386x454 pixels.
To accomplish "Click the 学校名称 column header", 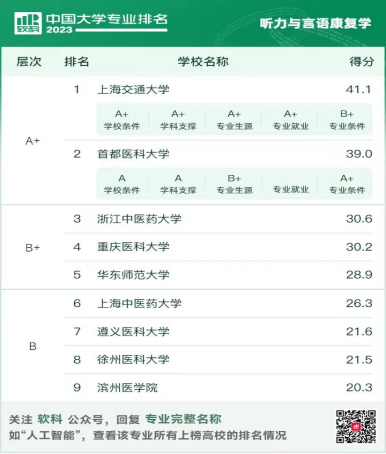I will (203, 62).
